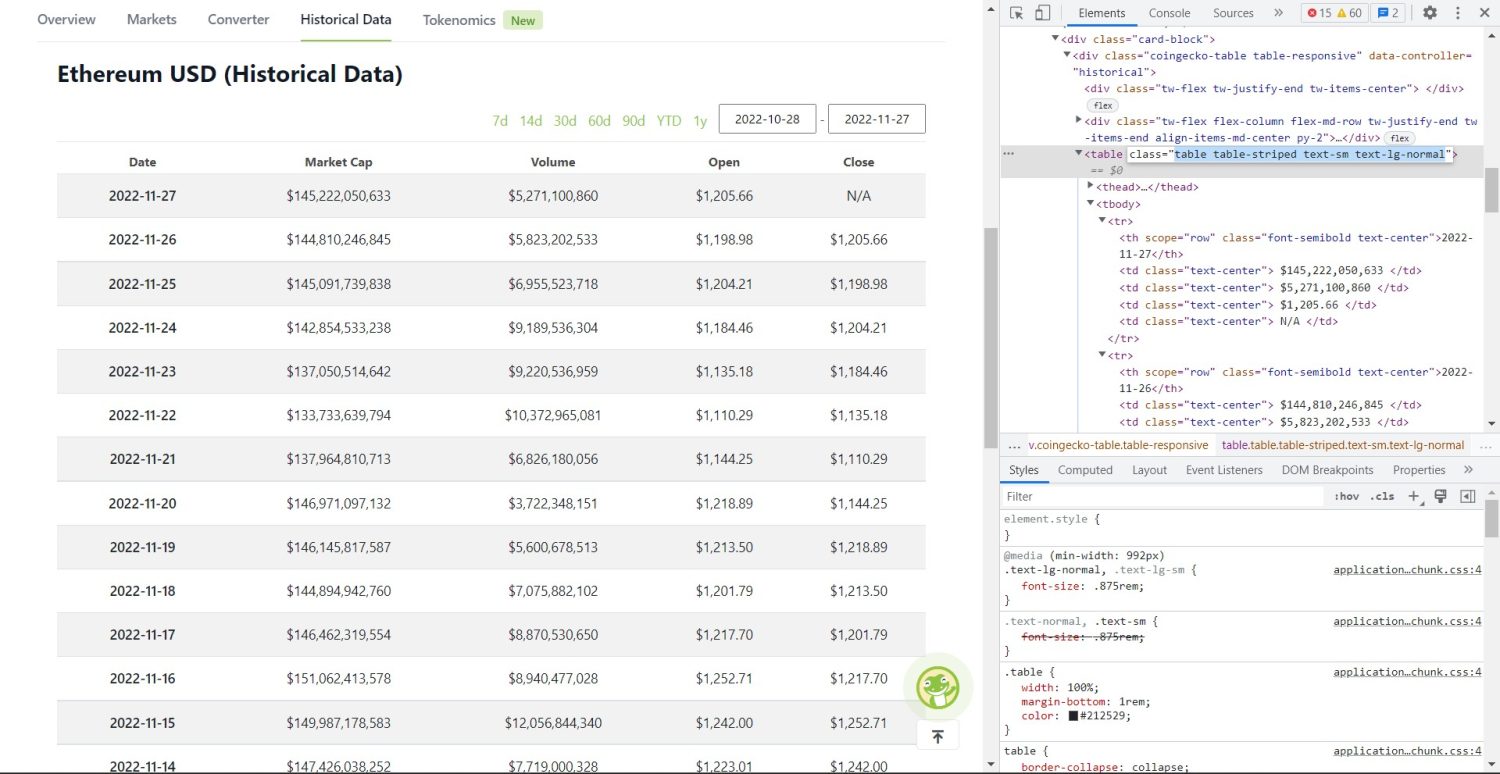This screenshot has width=1500, height=774.
Task: Add a new style rule with the plus icon
Action: pos(1414,496)
